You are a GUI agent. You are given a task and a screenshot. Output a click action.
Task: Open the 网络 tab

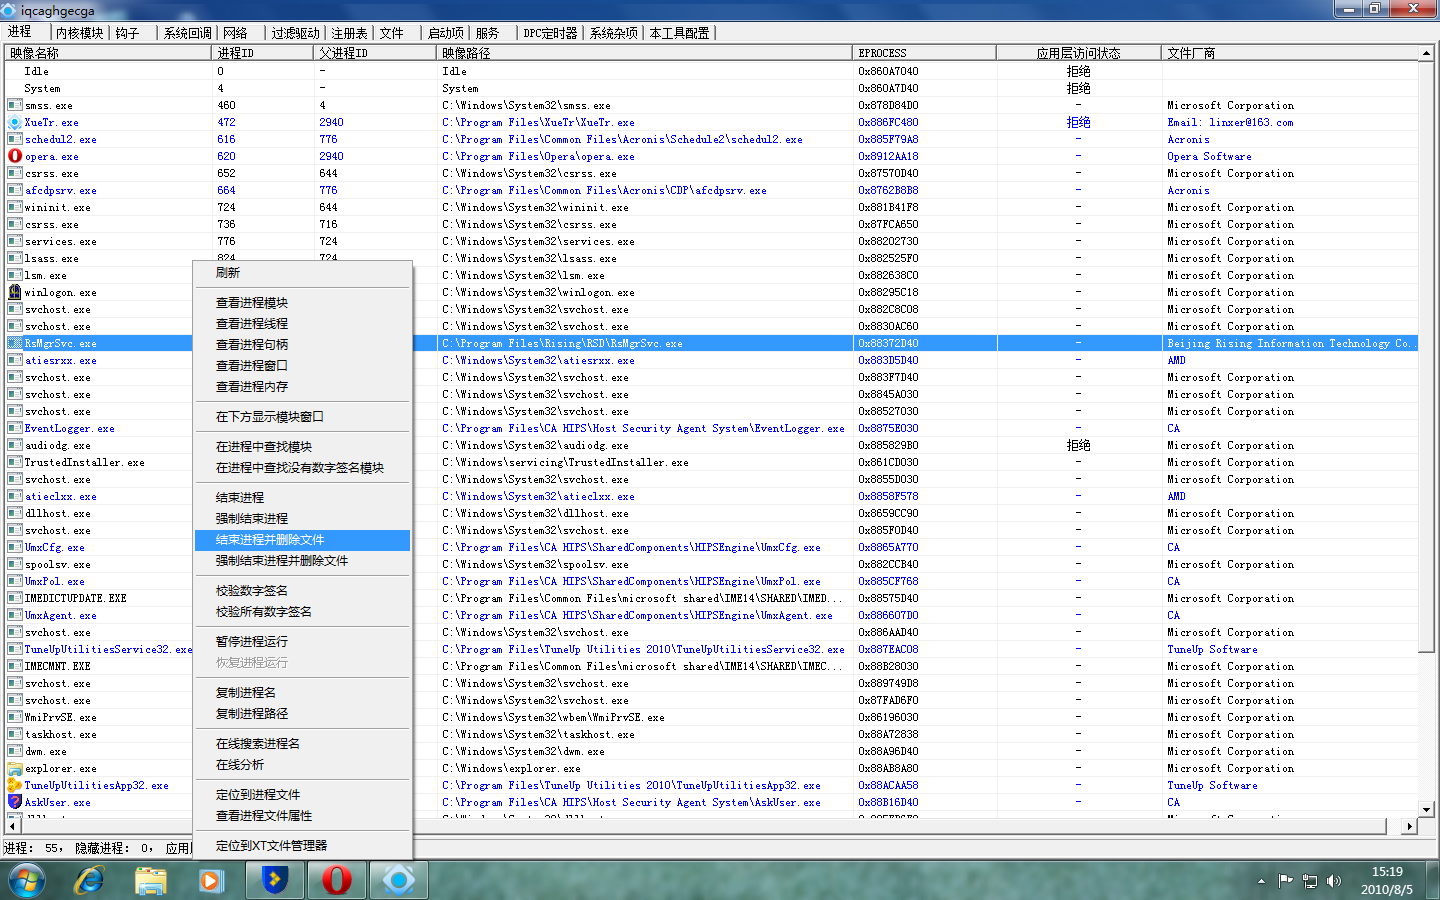pos(235,33)
